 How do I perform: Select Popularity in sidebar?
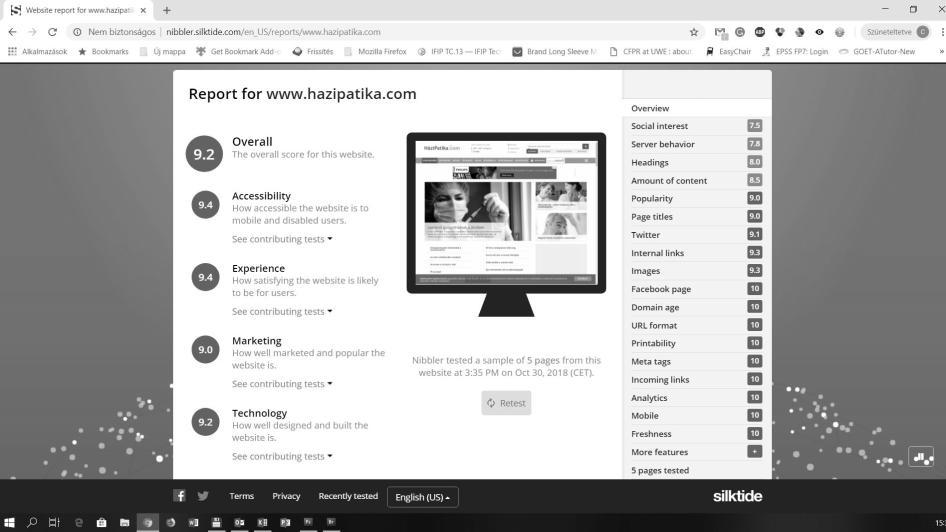pos(697,198)
